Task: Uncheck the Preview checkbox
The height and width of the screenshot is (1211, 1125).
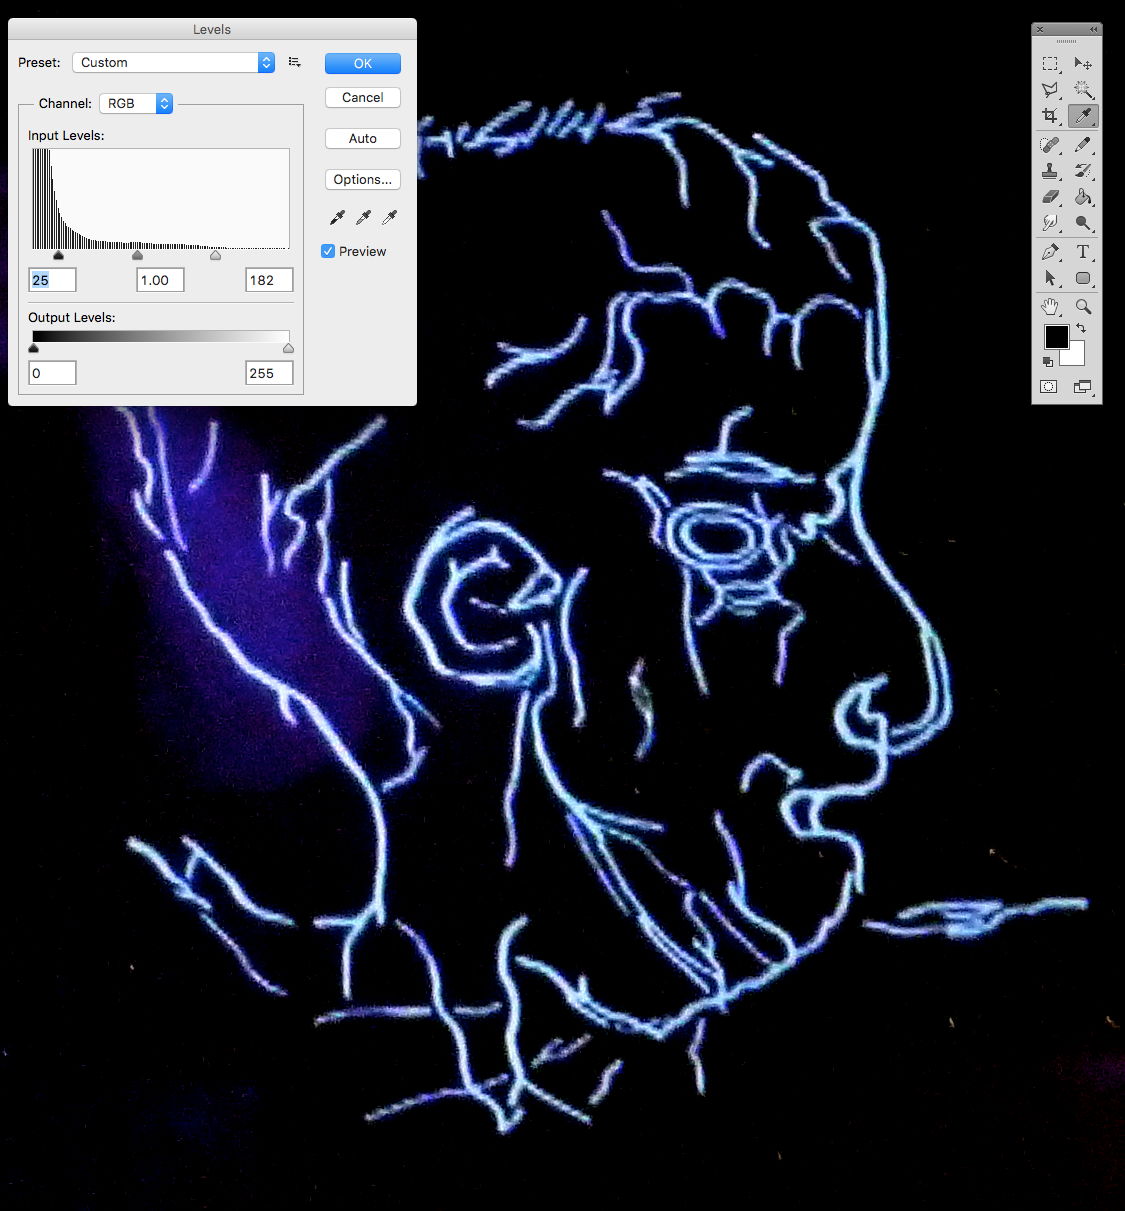Action: click(x=328, y=251)
